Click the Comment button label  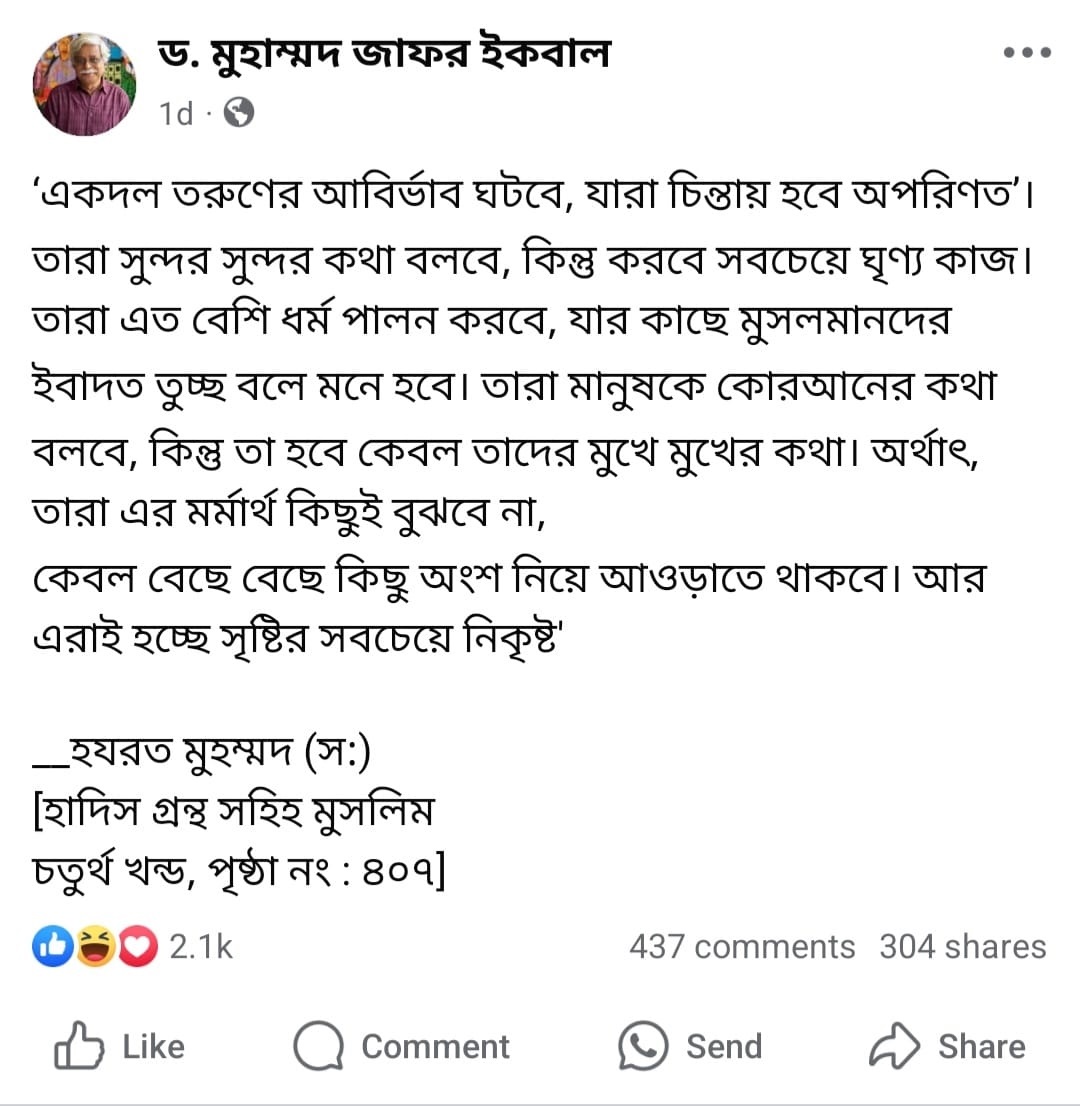point(435,1046)
